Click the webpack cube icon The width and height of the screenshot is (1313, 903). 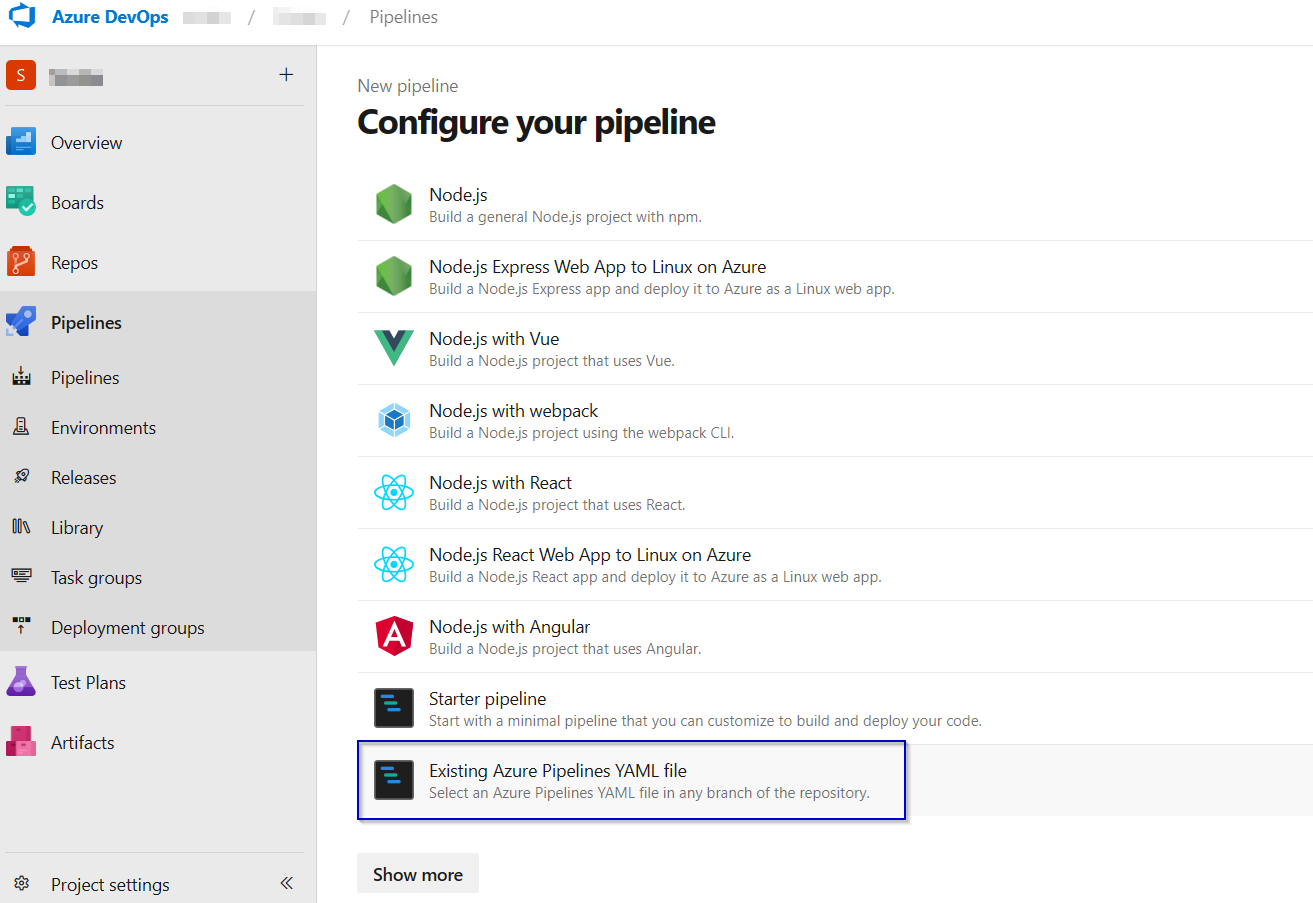point(394,420)
